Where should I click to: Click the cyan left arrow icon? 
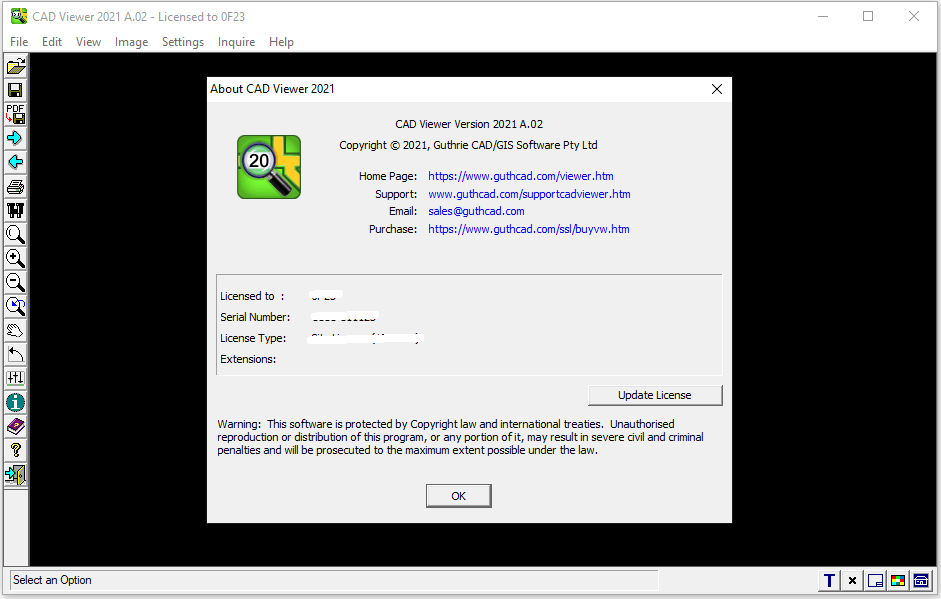point(16,162)
